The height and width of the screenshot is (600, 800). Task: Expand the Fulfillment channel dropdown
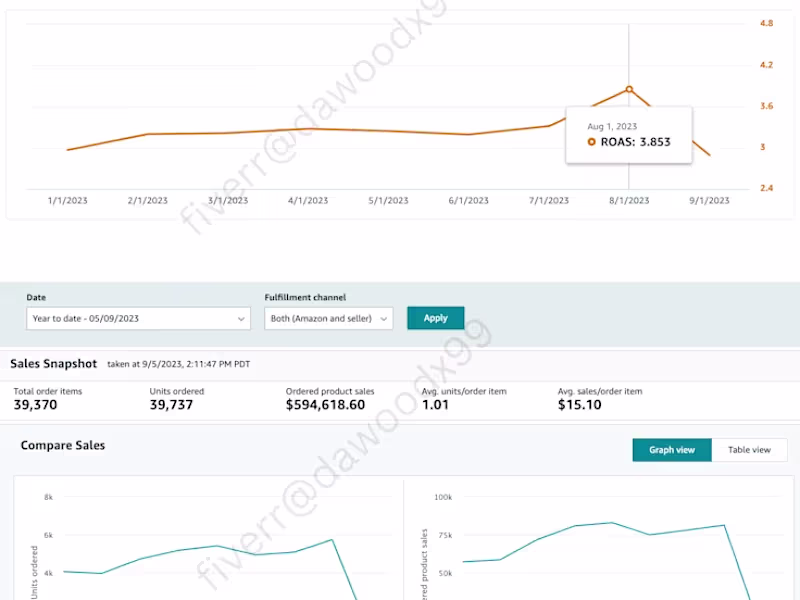pos(328,318)
